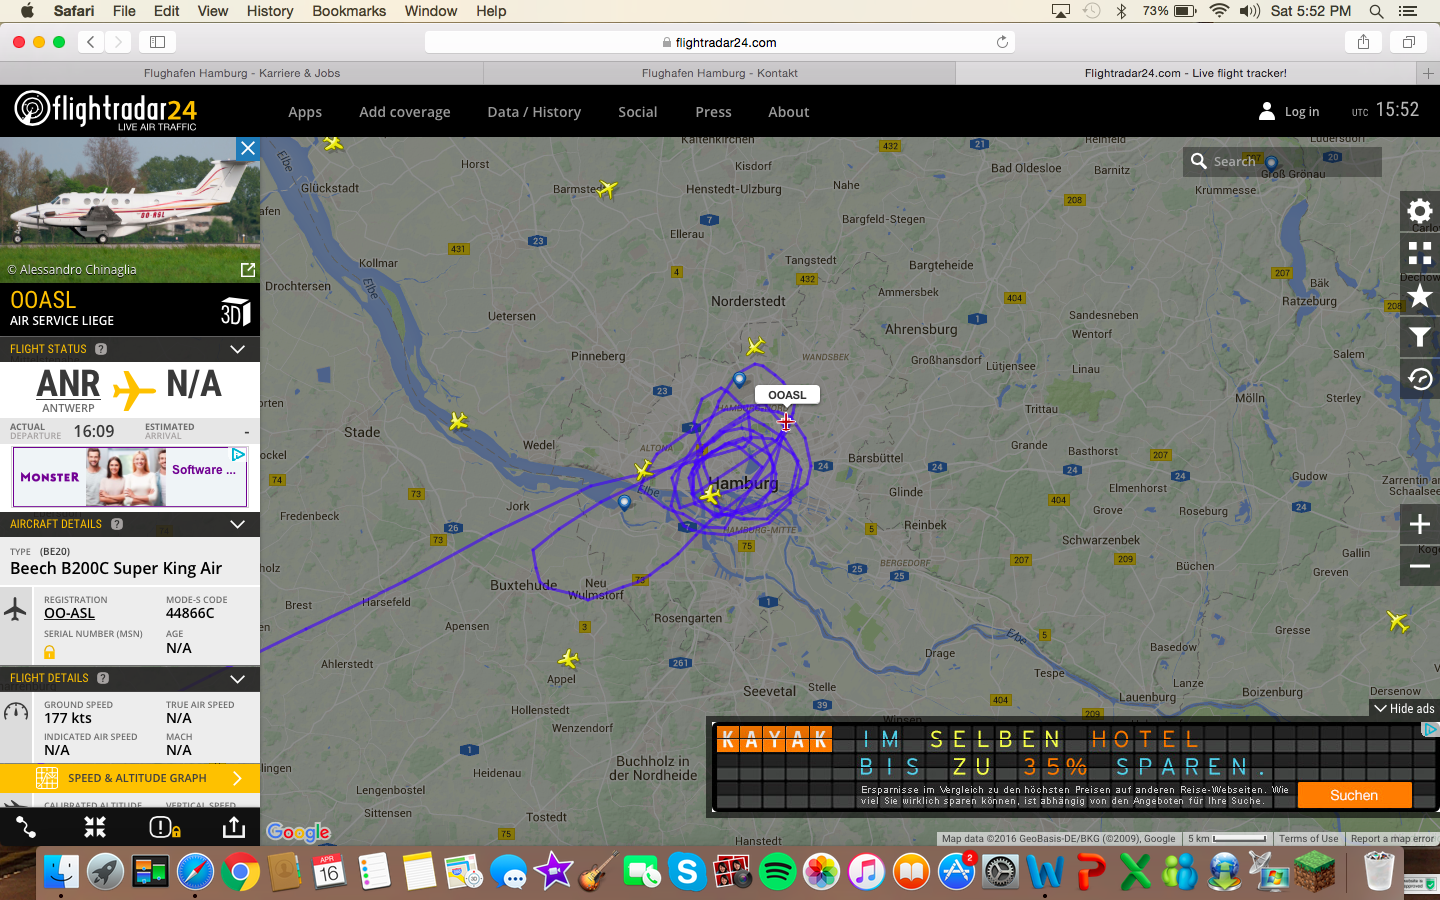Viewport: 1440px width, 900px height.
Task: Open Terms of Use link
Action: (x=1308, y=839)
